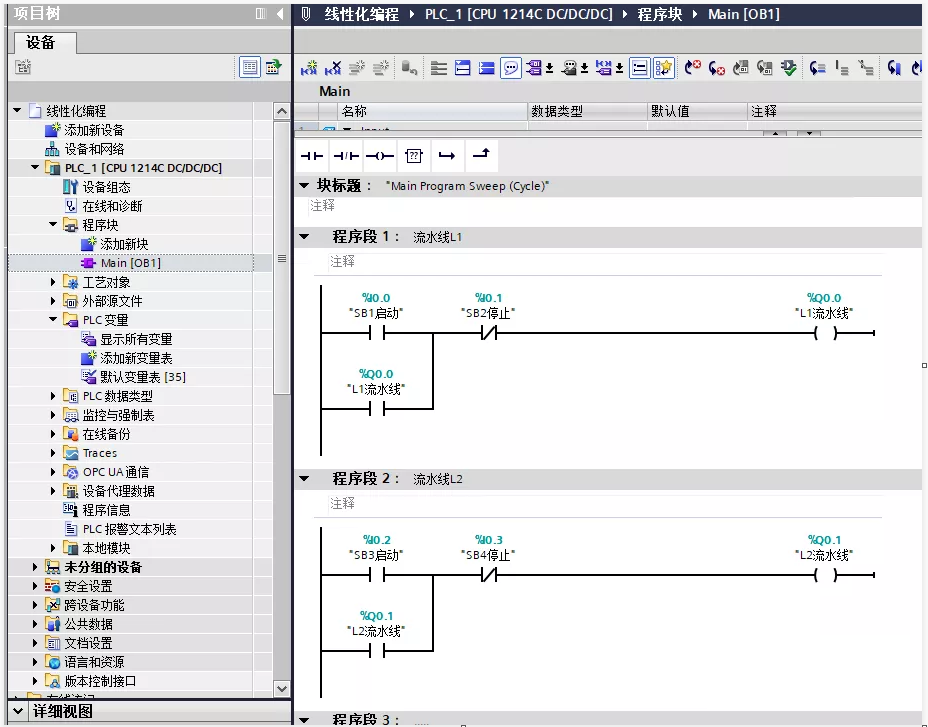Toggle the project tree details view button
This screenshot has height=727, width=928.
click(249, 68)
